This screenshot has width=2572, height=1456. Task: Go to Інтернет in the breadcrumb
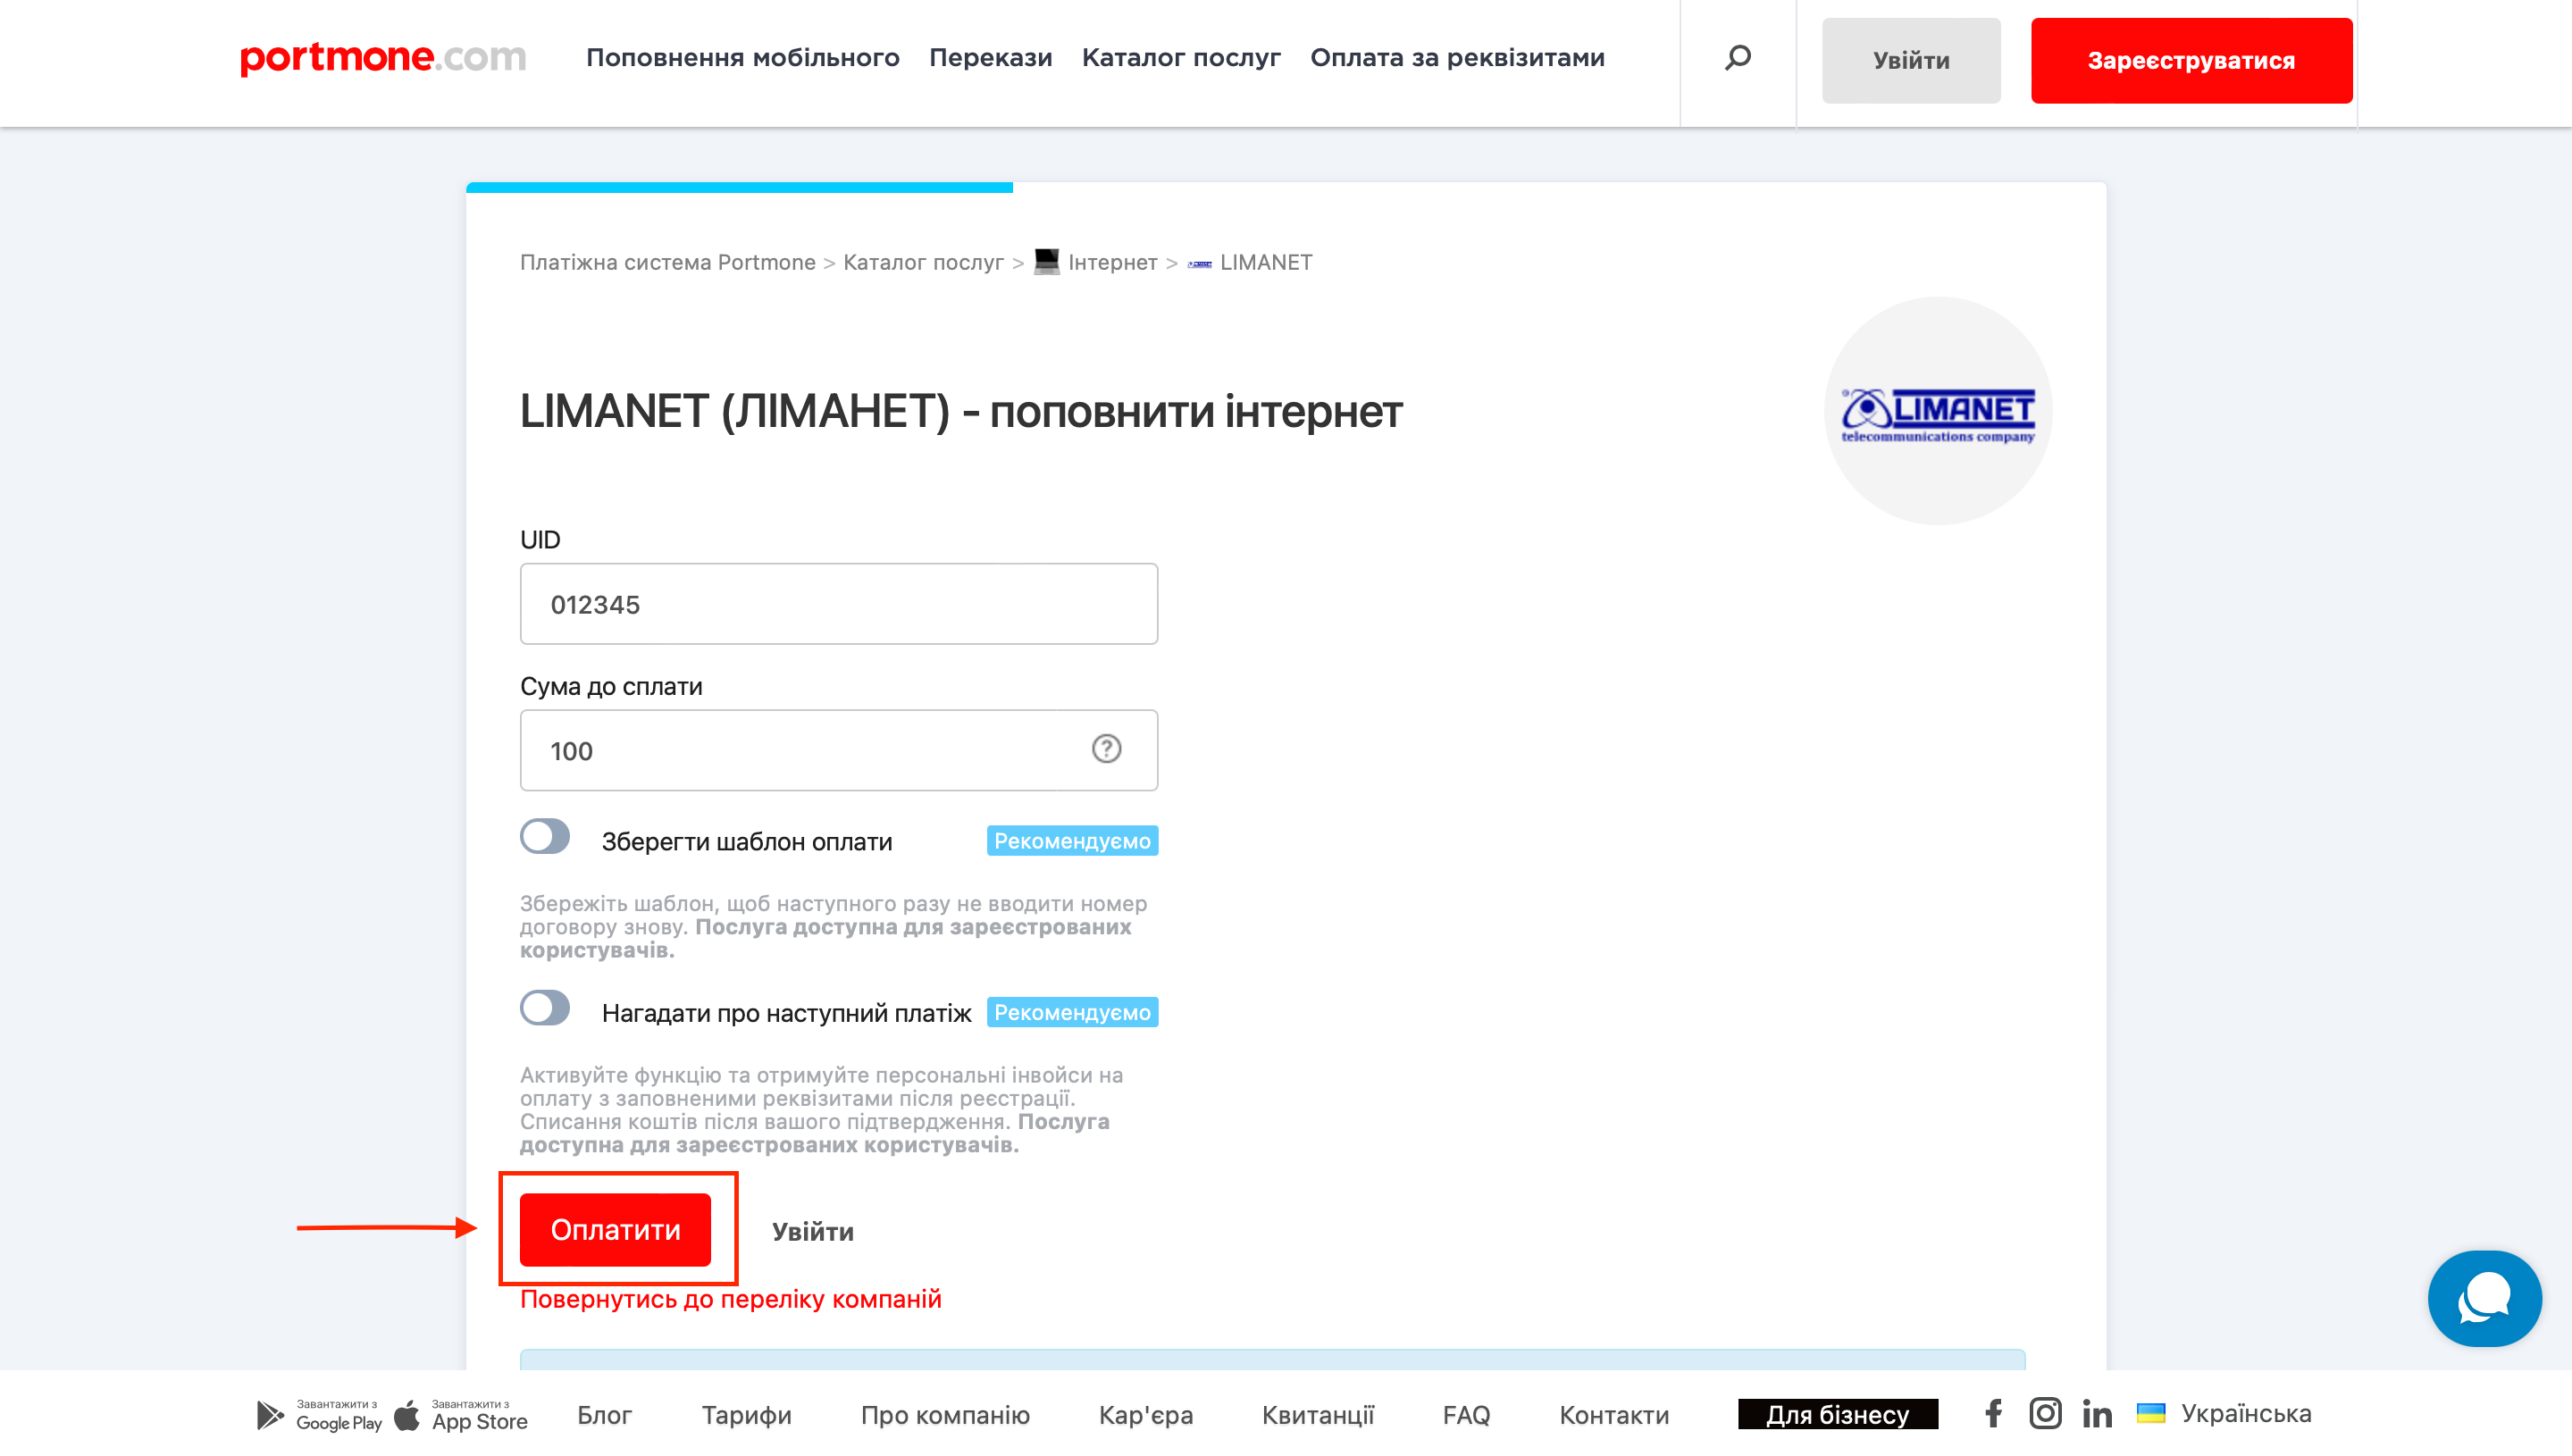coord(1112,263)
